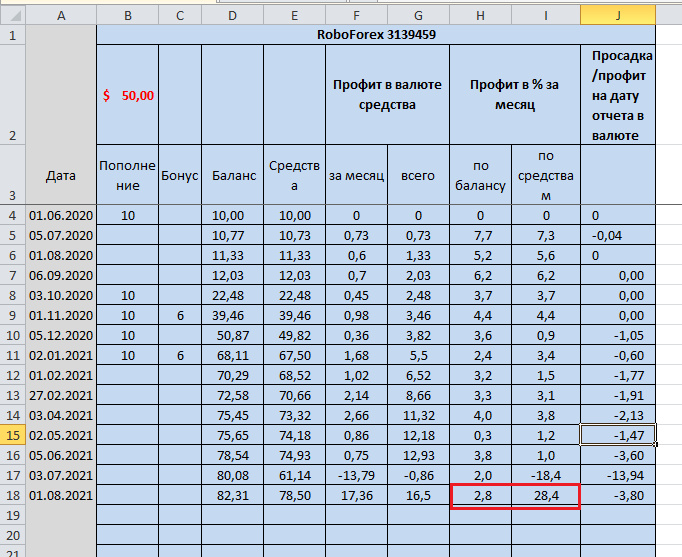Image resolution: width=682 pixels, height=557 pixels.
Task: Select column G header
Action: (x=418, y=16)
